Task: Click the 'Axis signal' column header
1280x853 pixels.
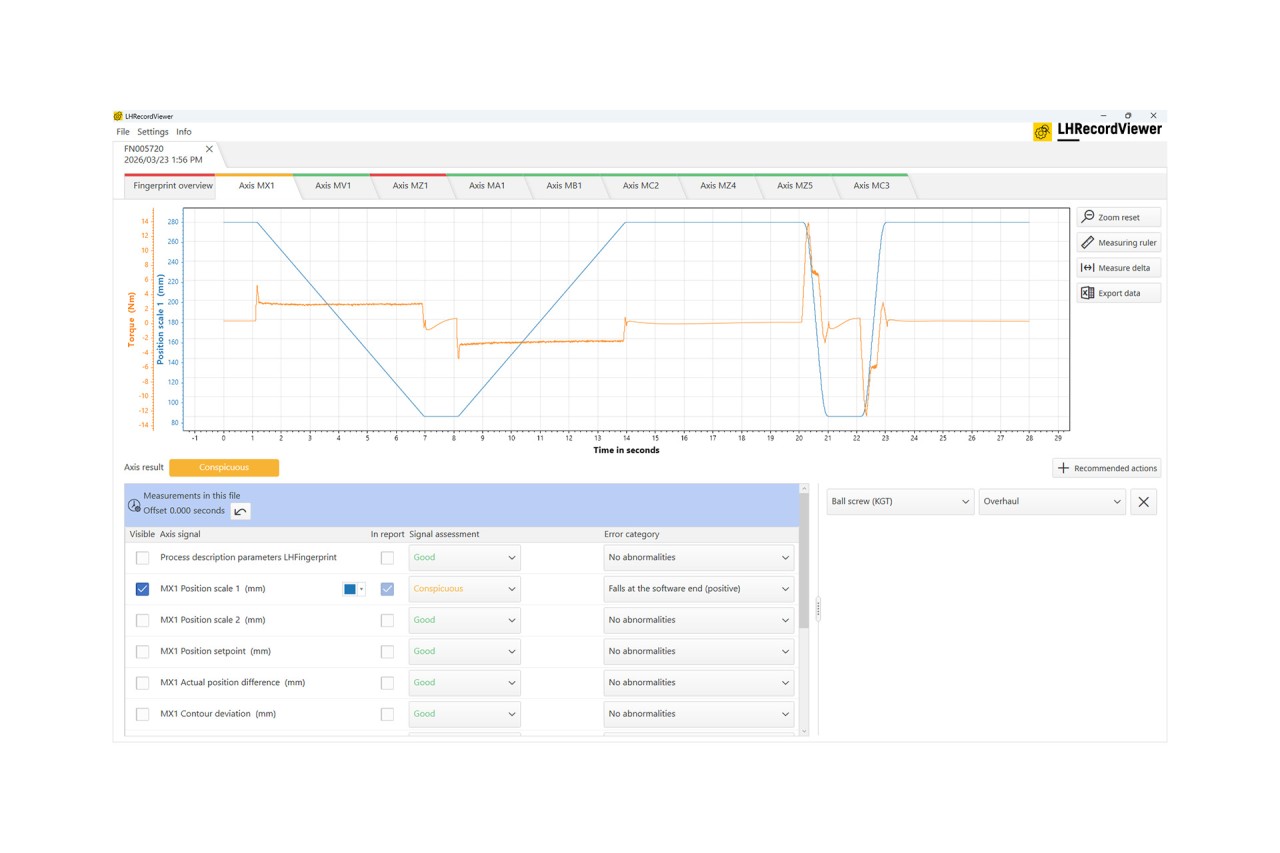Action: 180,534
